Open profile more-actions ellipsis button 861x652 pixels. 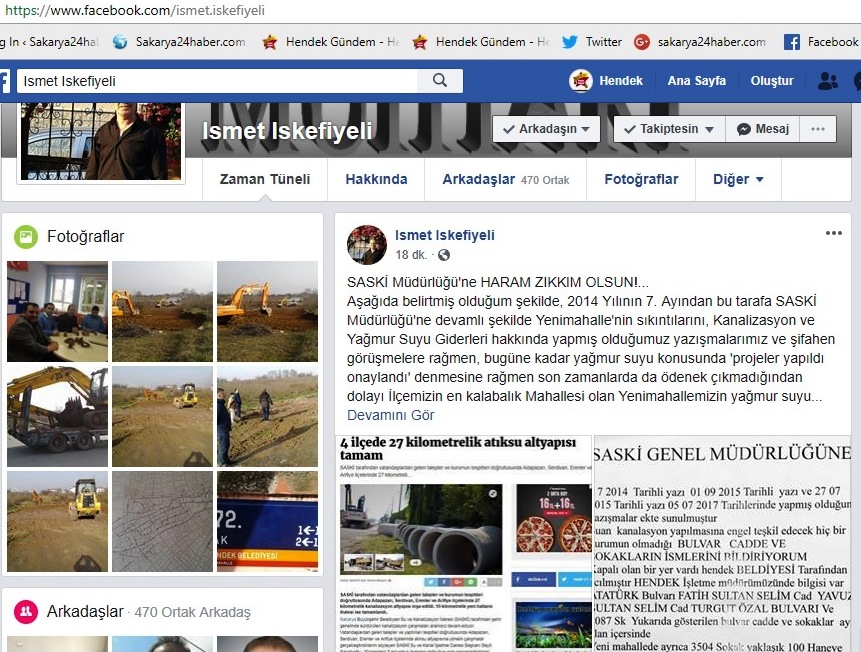(818, 129)
